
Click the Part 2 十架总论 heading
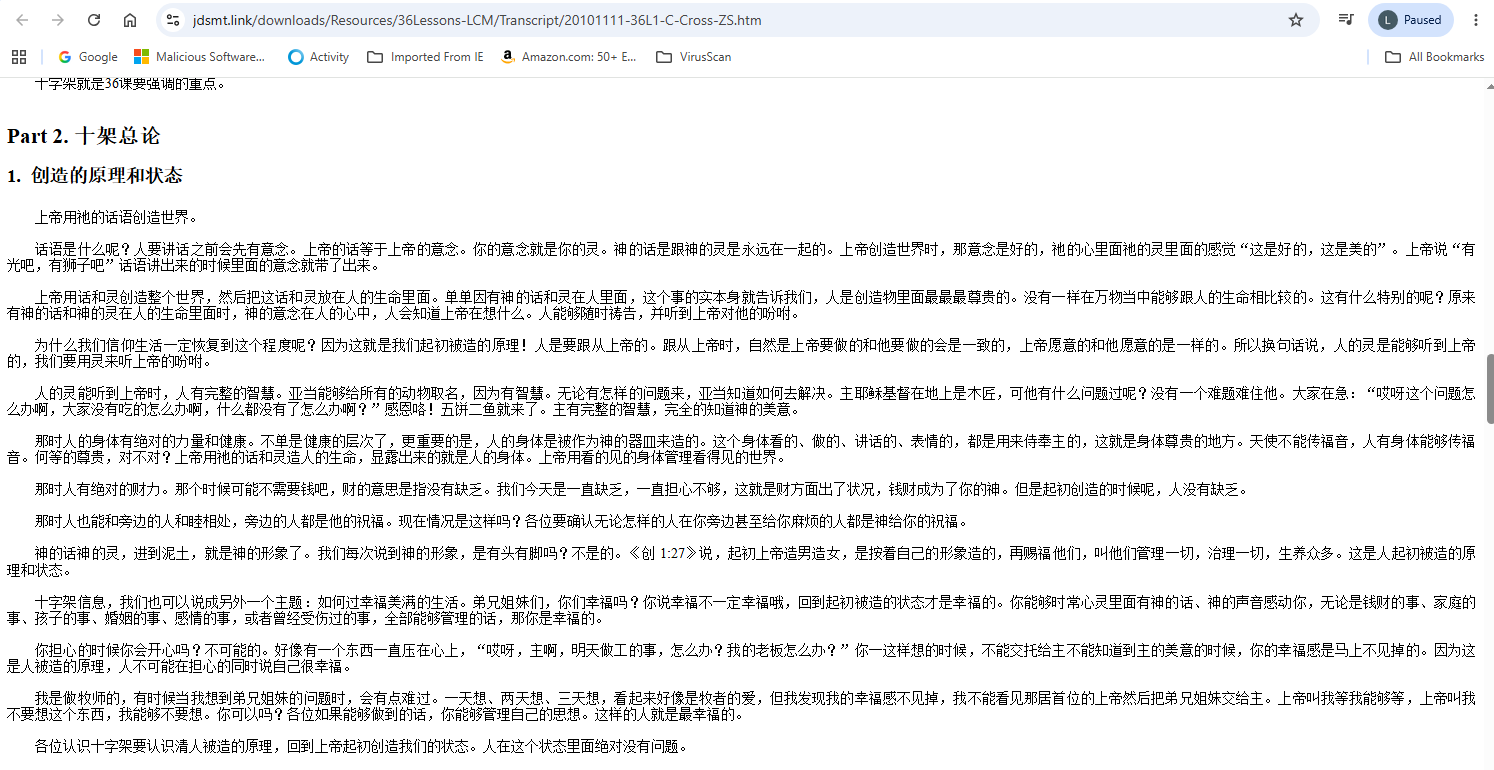click(83, 136)
